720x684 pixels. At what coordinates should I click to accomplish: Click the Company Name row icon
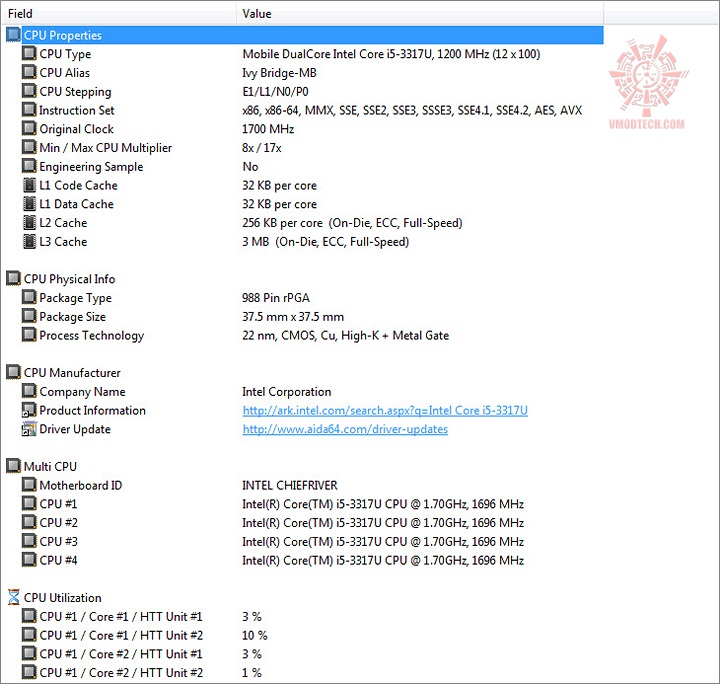point(29,391)
